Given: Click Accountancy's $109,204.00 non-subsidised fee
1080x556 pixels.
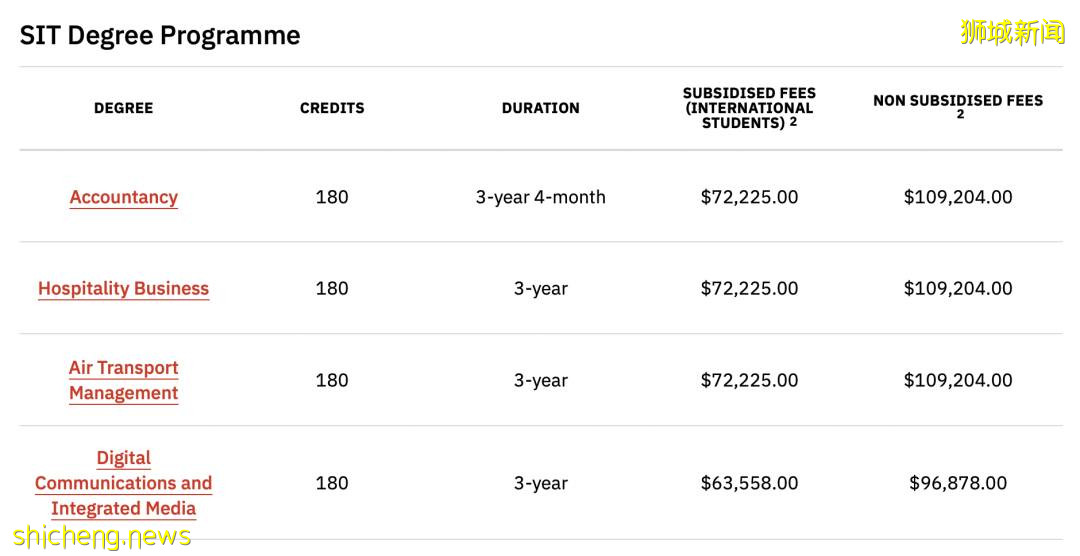Looking at the screenshot, I should coord(958,197).
